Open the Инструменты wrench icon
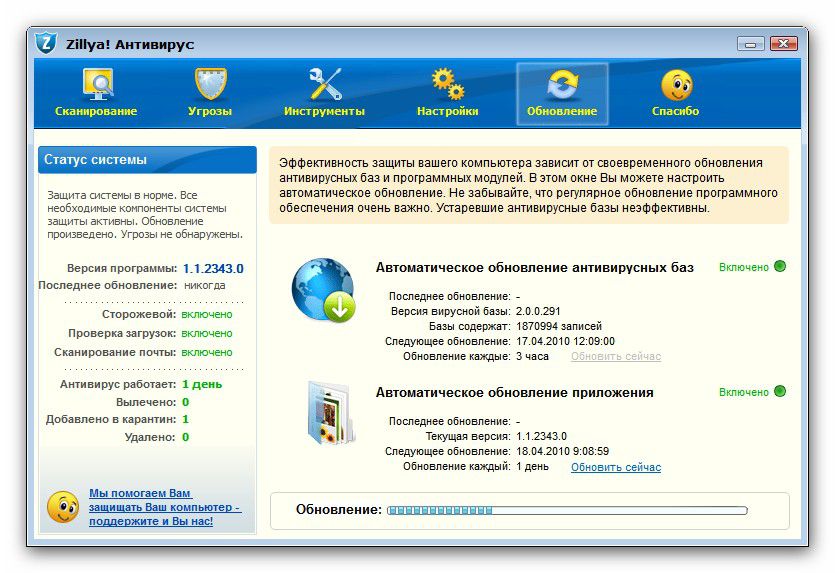The image size is (835, 573). [325, 84]
